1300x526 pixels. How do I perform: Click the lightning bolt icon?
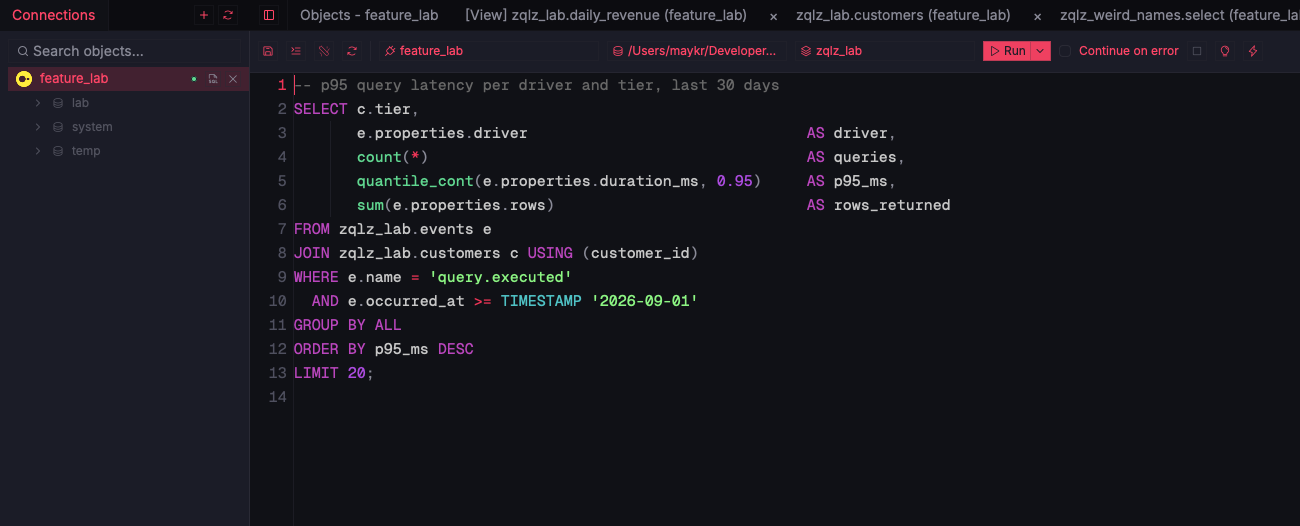click(1253, 51)
